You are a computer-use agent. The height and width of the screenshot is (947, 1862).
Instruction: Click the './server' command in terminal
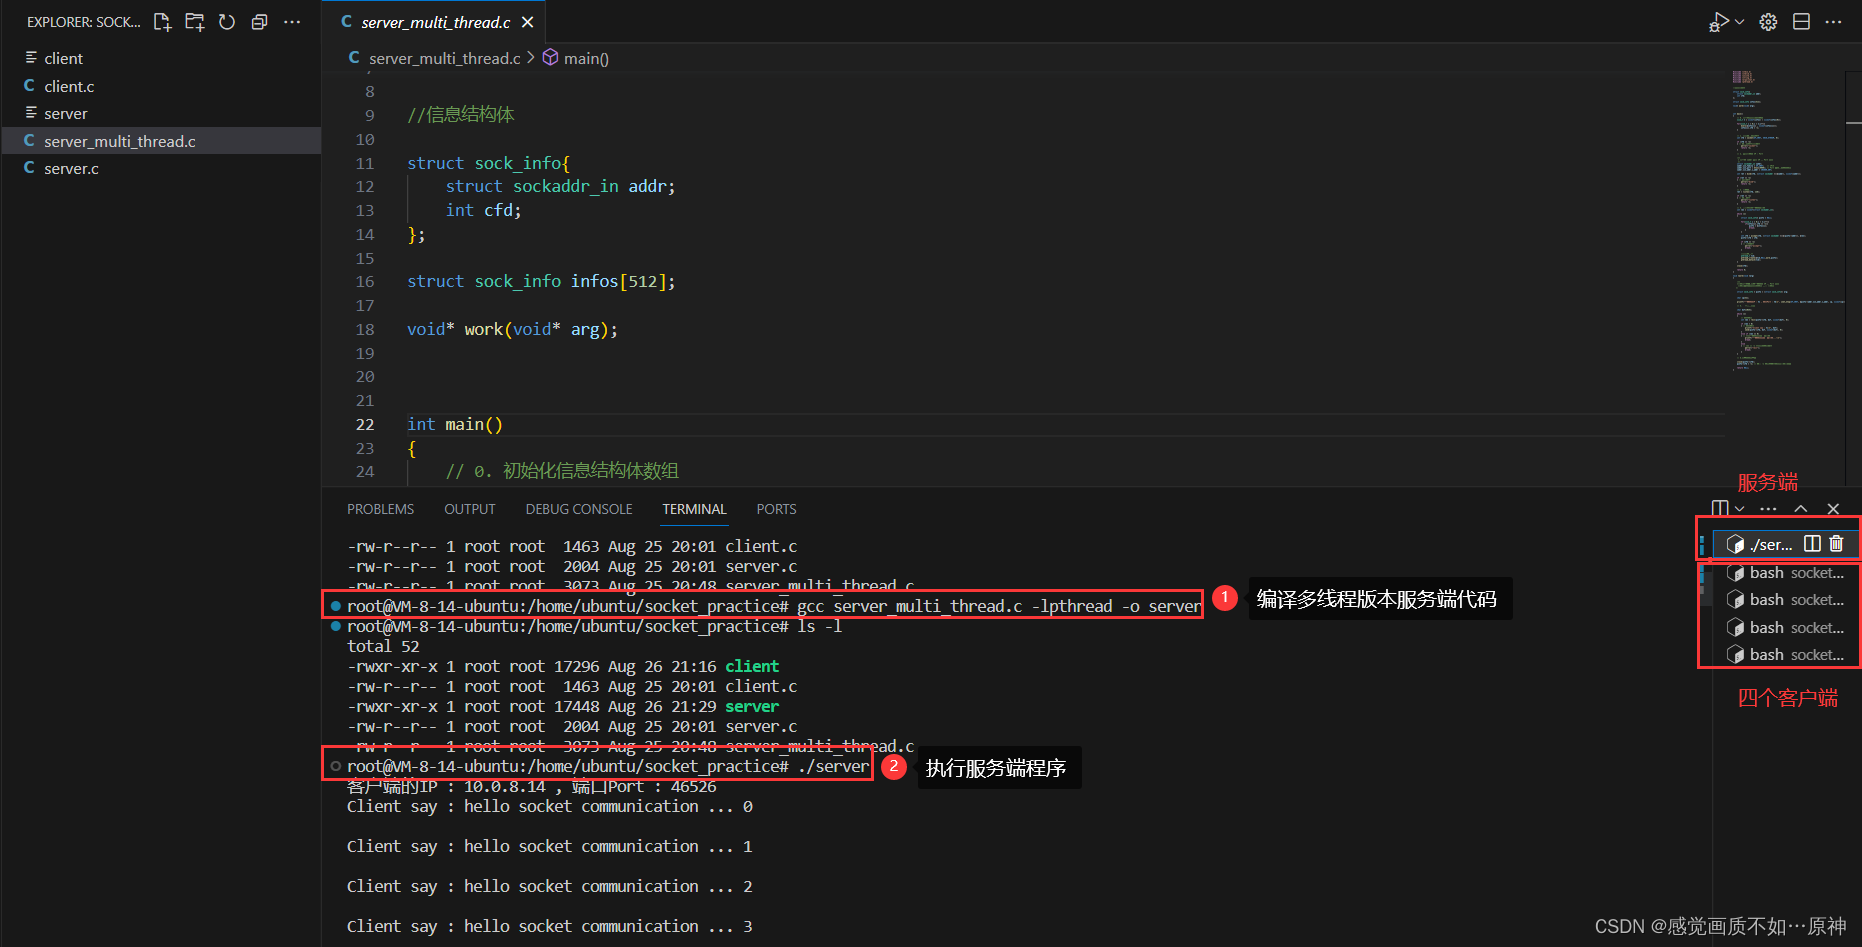[x=833, y=766]
